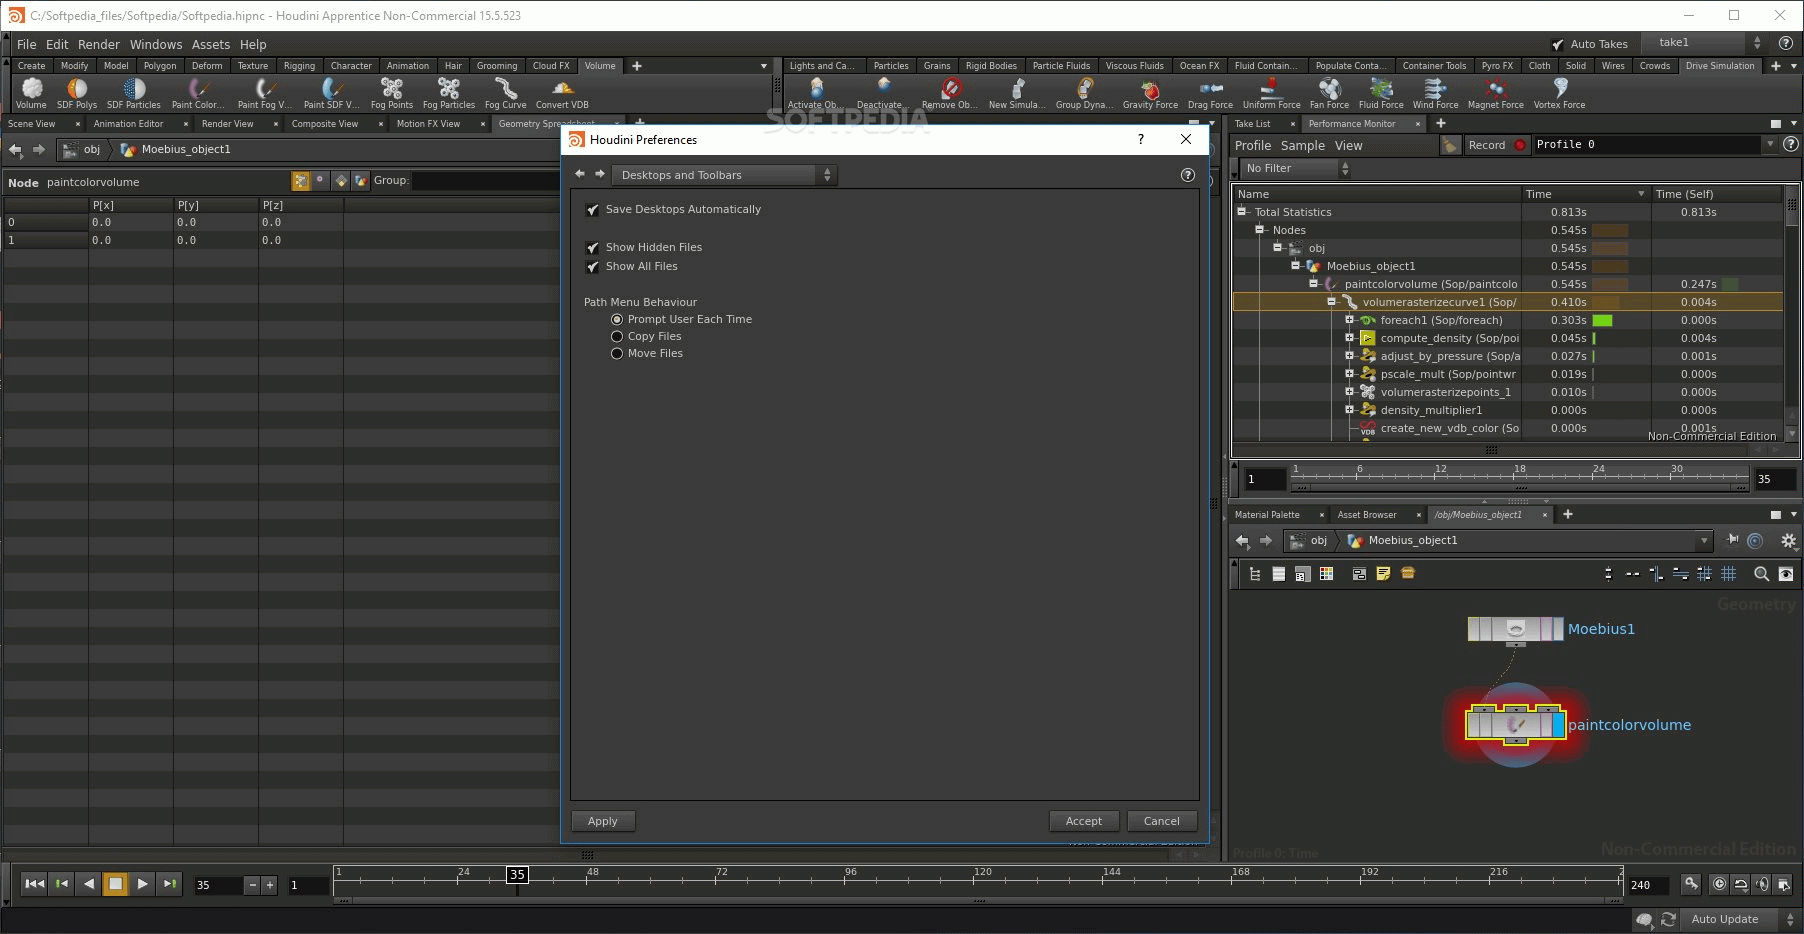Open the Auto Update mode dropdown
Viewport: 1804px width, 934px height.
coord(1741,920)
